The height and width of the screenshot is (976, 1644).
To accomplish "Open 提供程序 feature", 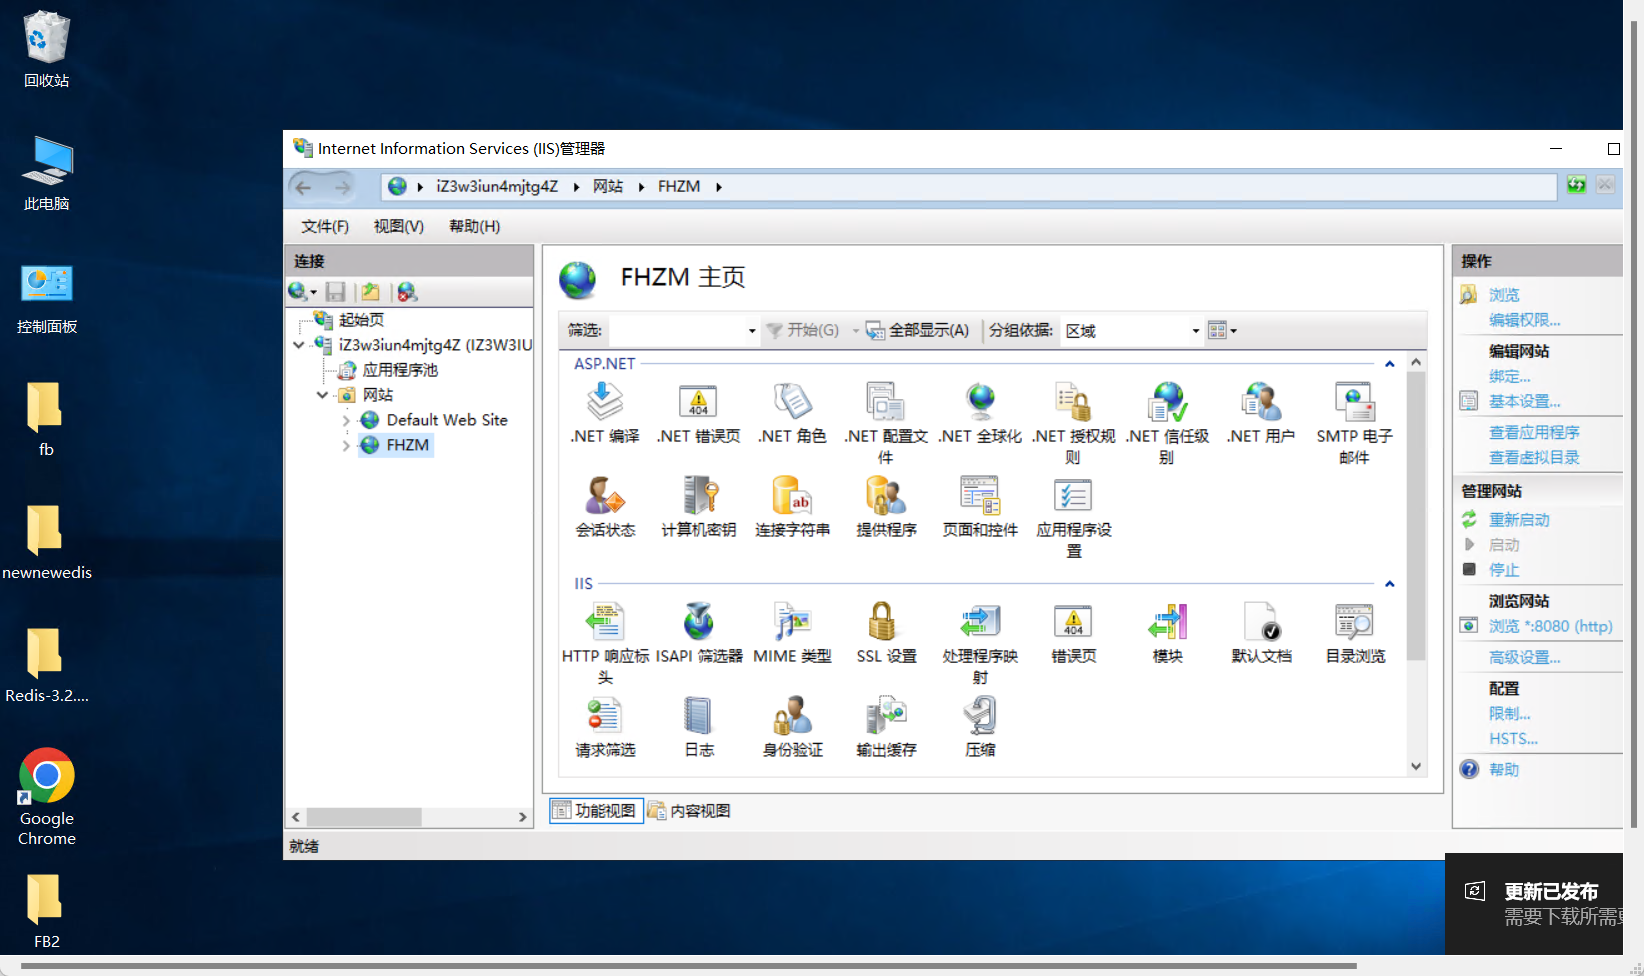I will click(x=886, y=508).
